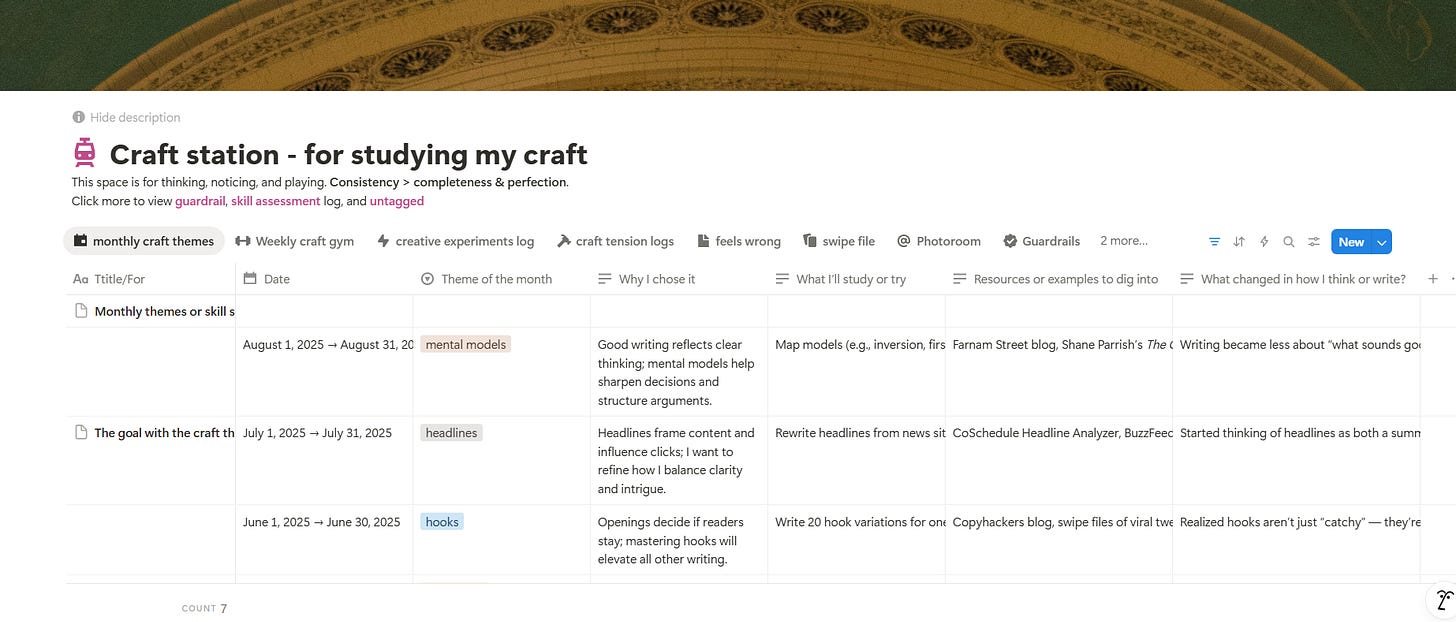Open the Date column header menu
Image resolution: width=1456 pixels, height=622 pixels.
[324, 279]
